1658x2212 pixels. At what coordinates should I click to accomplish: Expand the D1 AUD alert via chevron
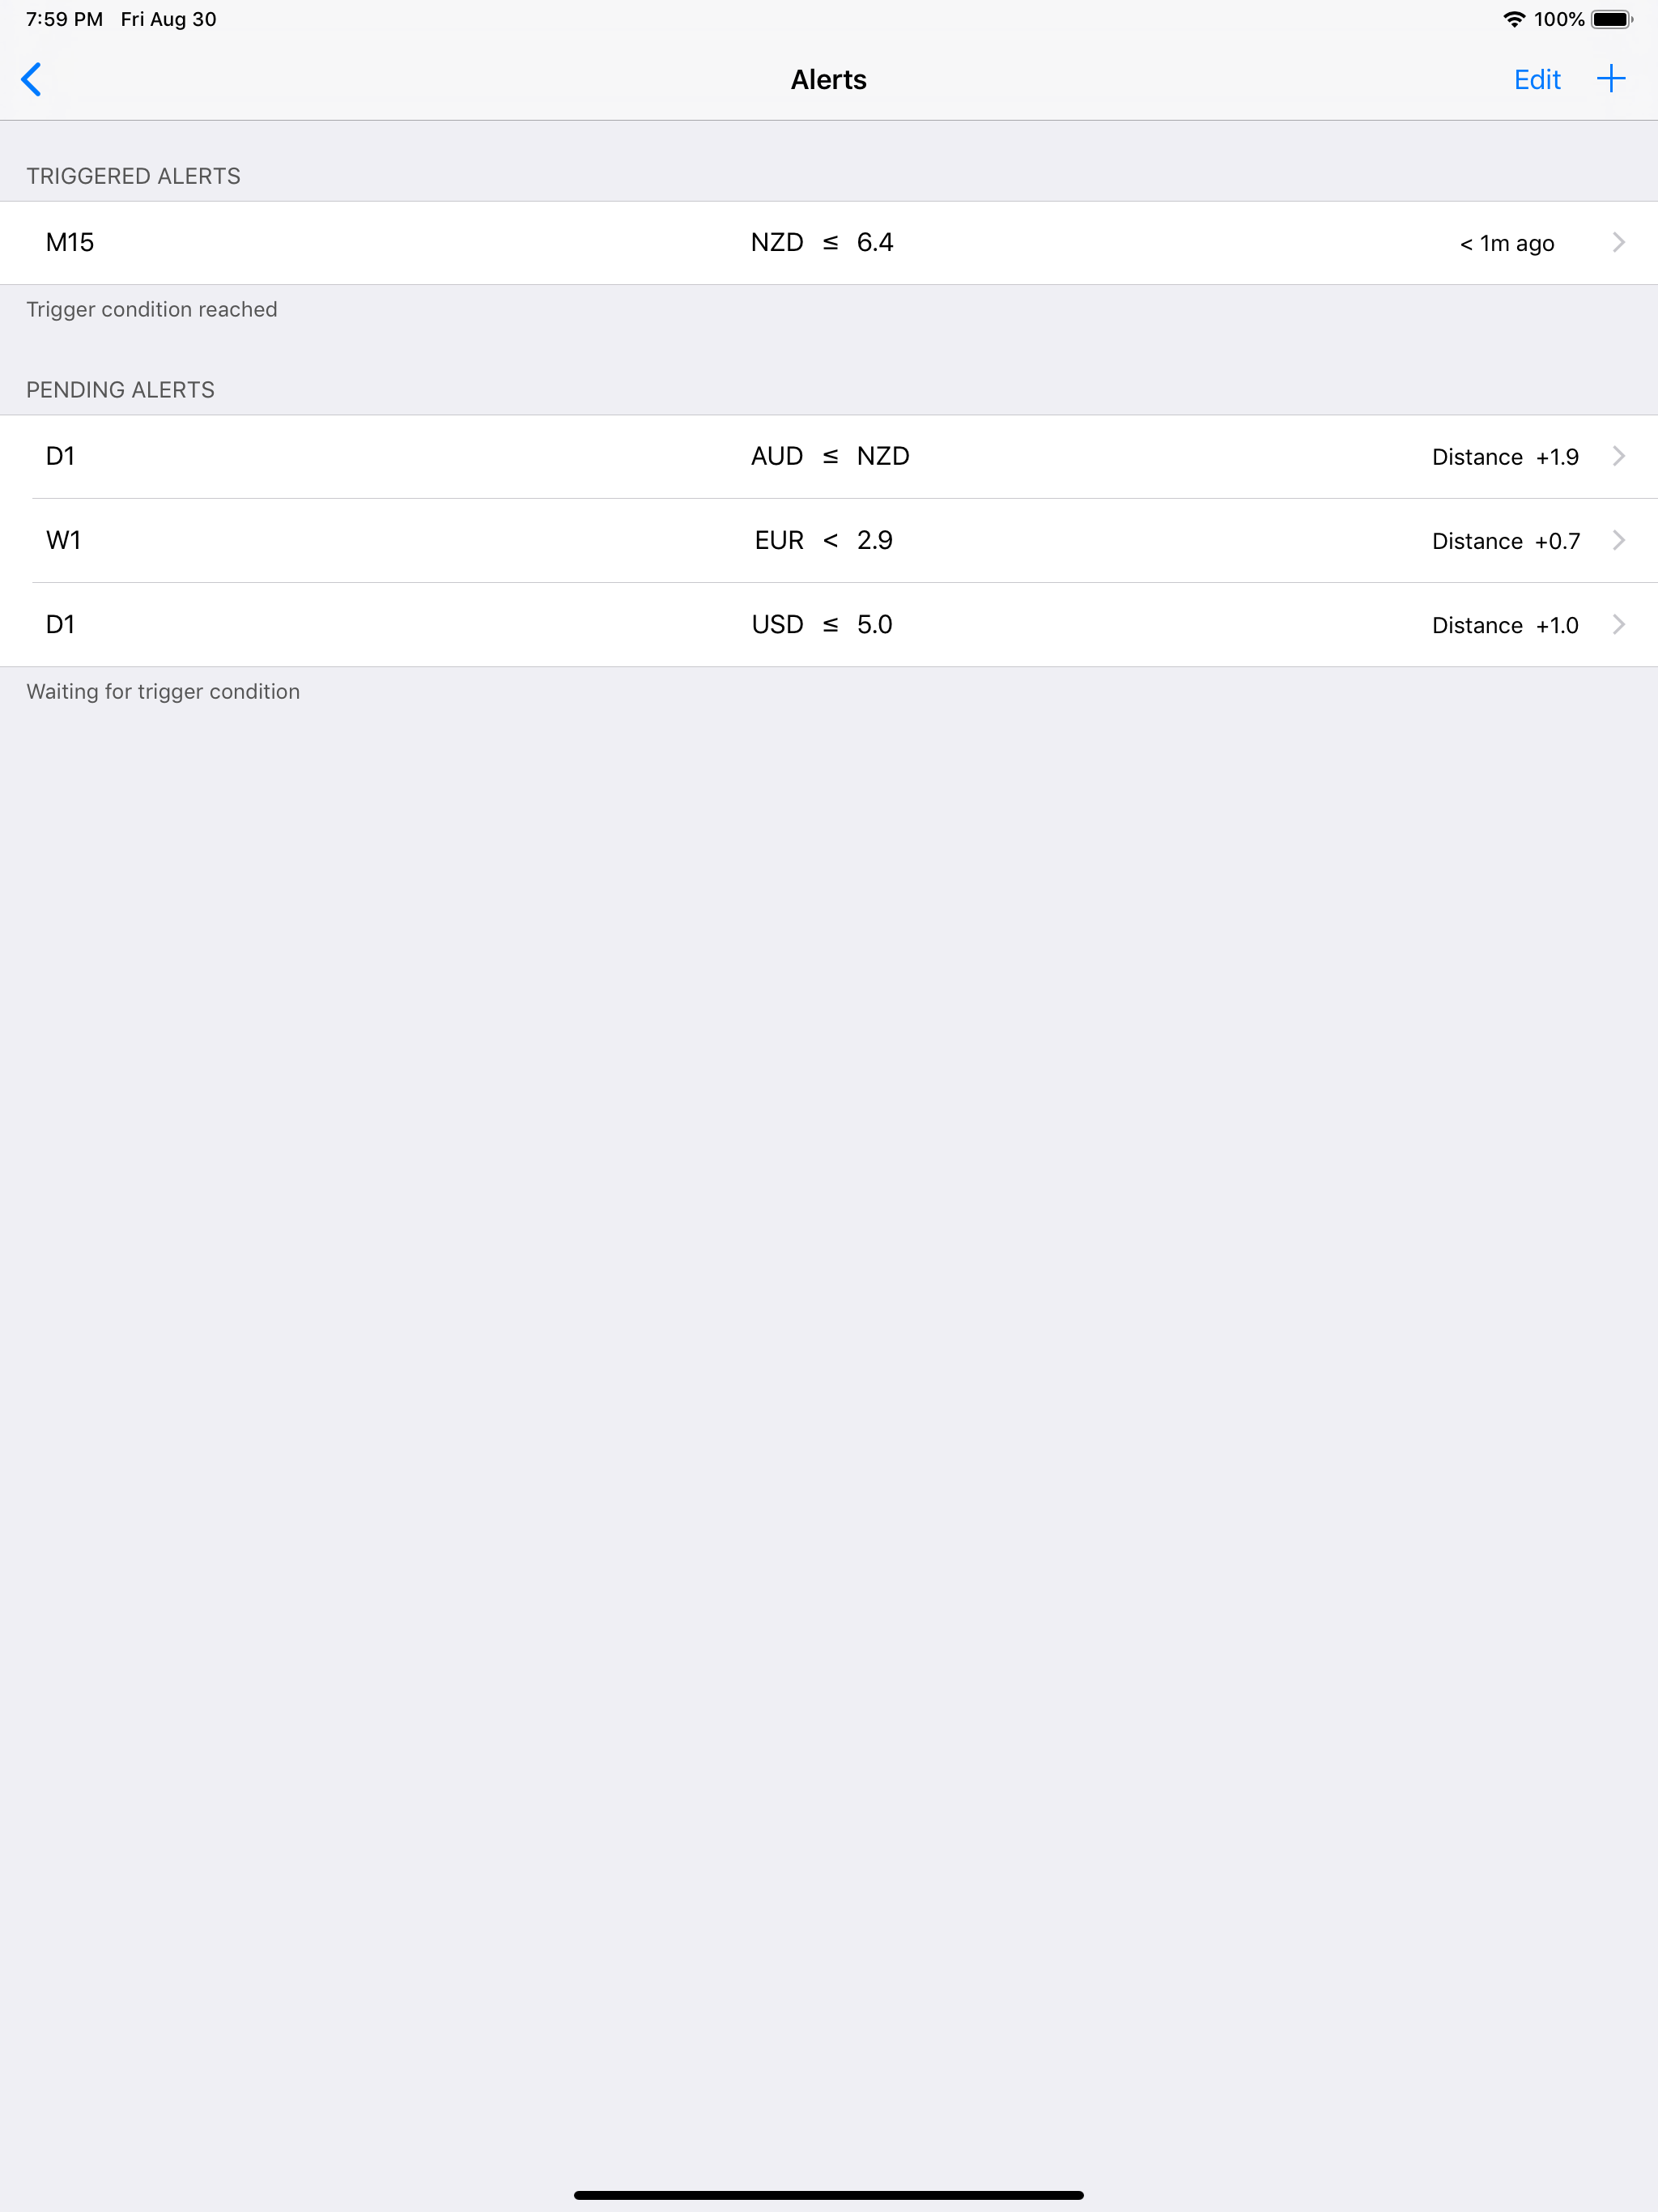click(x=1621, y=456)
